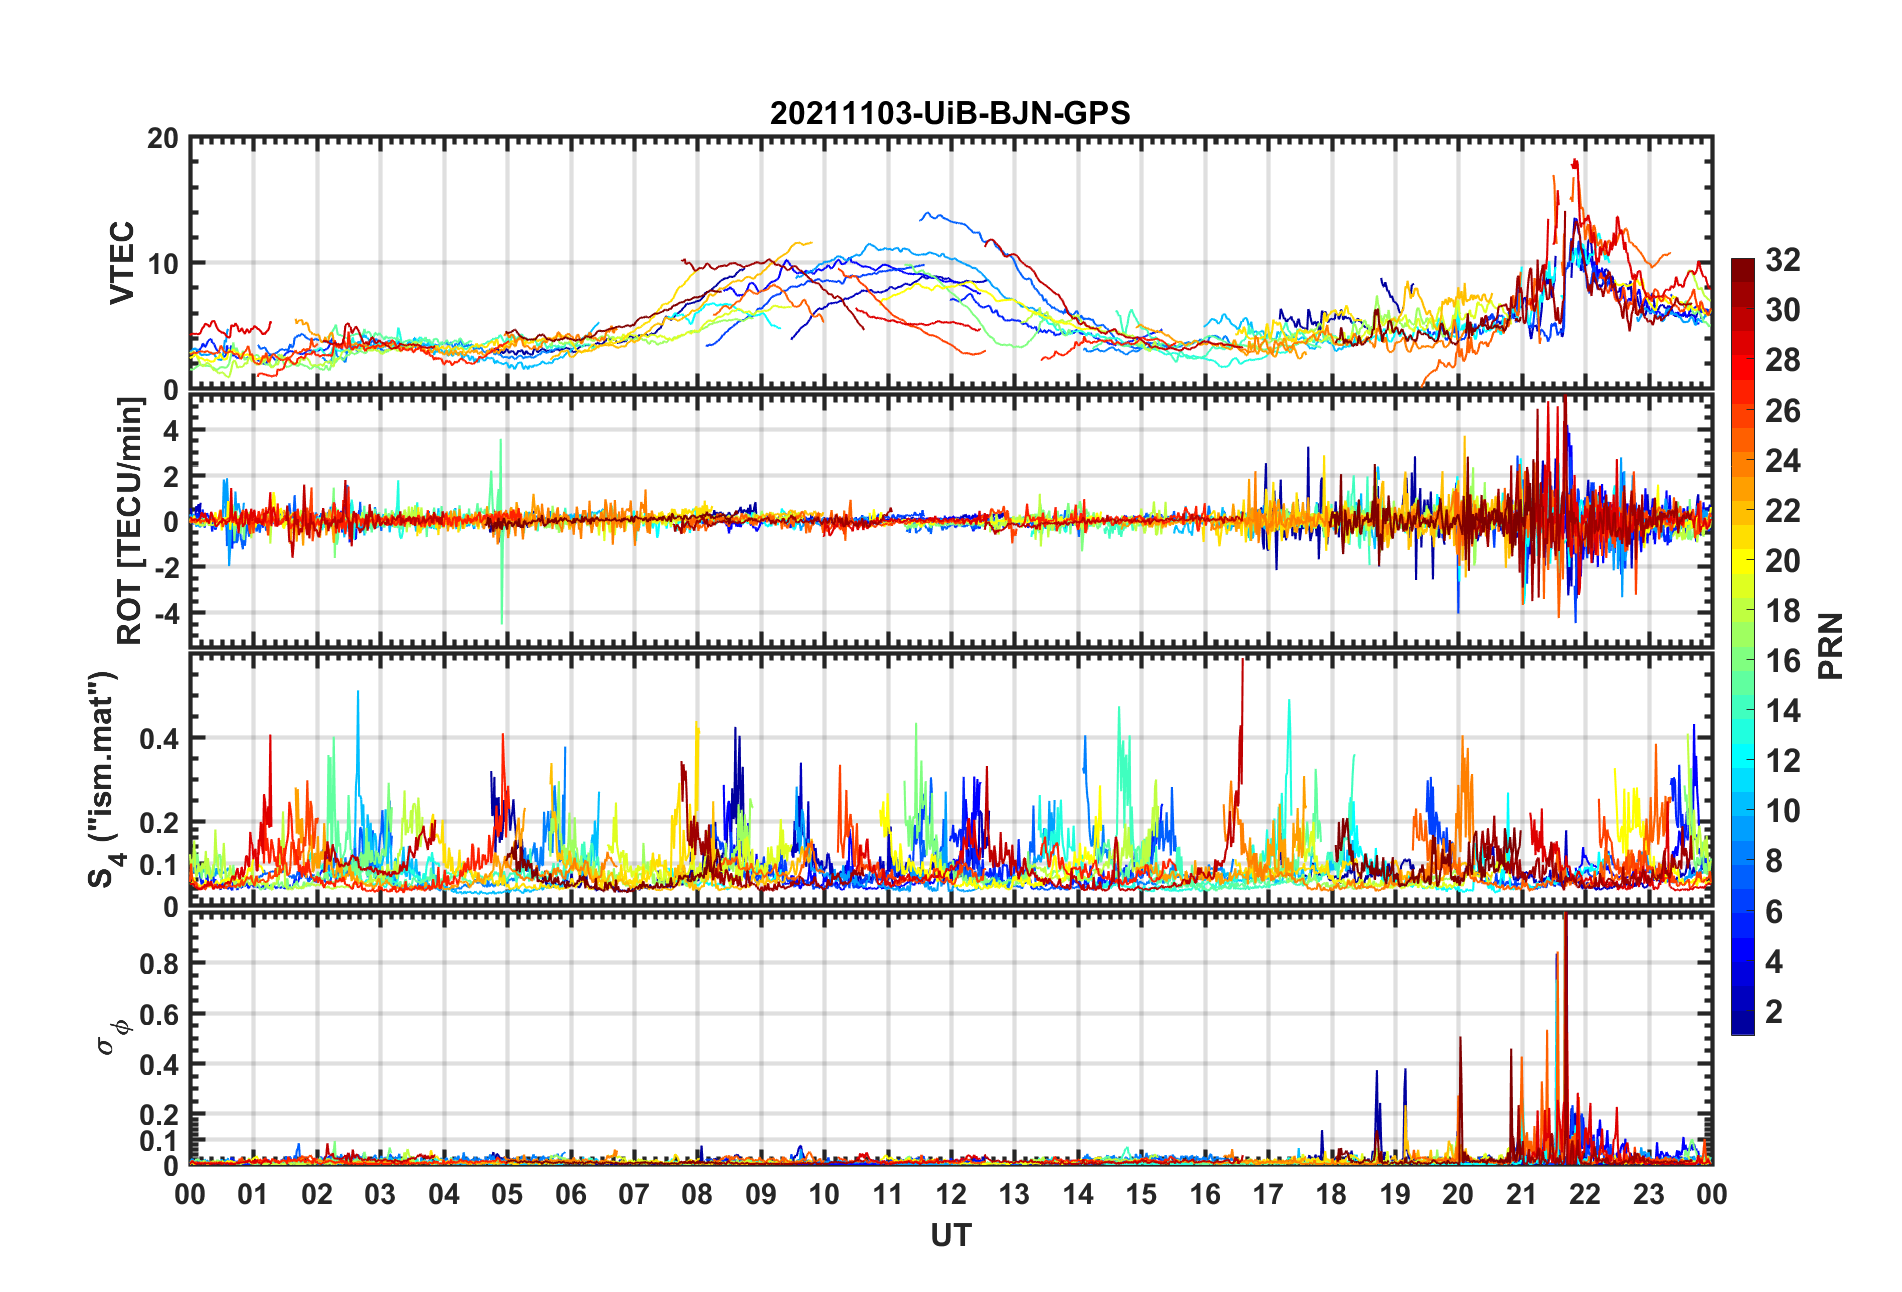Click the ROT [TECU/min] axis label
This screenshot has height=1292, width=1902.
130,521
